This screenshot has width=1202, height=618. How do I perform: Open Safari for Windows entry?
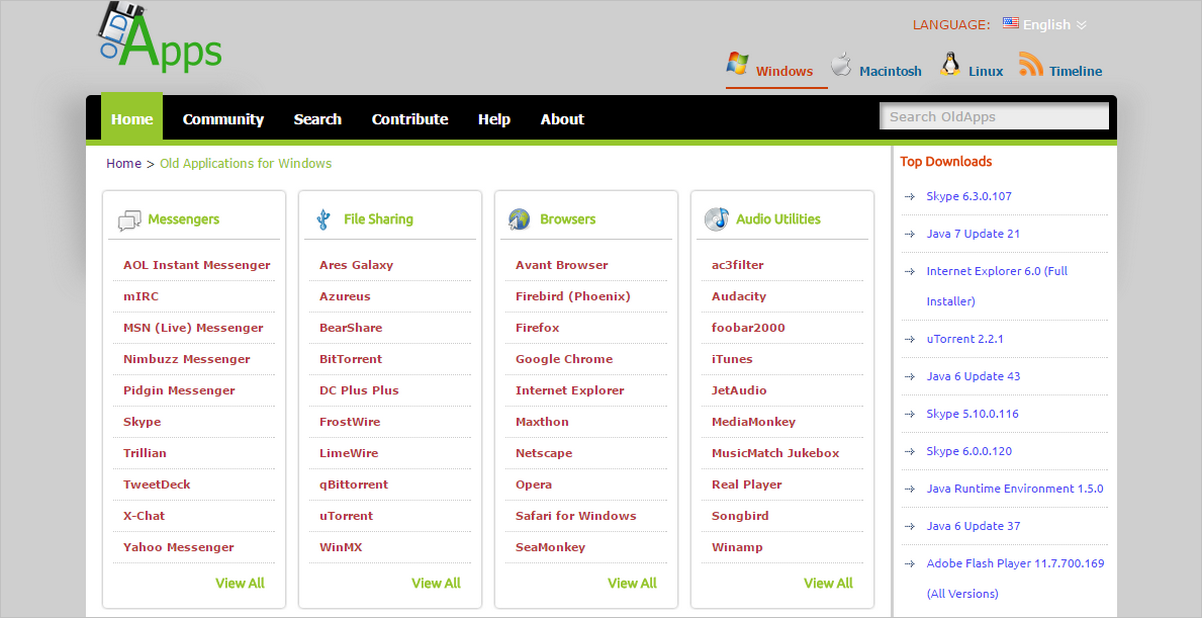576,516
